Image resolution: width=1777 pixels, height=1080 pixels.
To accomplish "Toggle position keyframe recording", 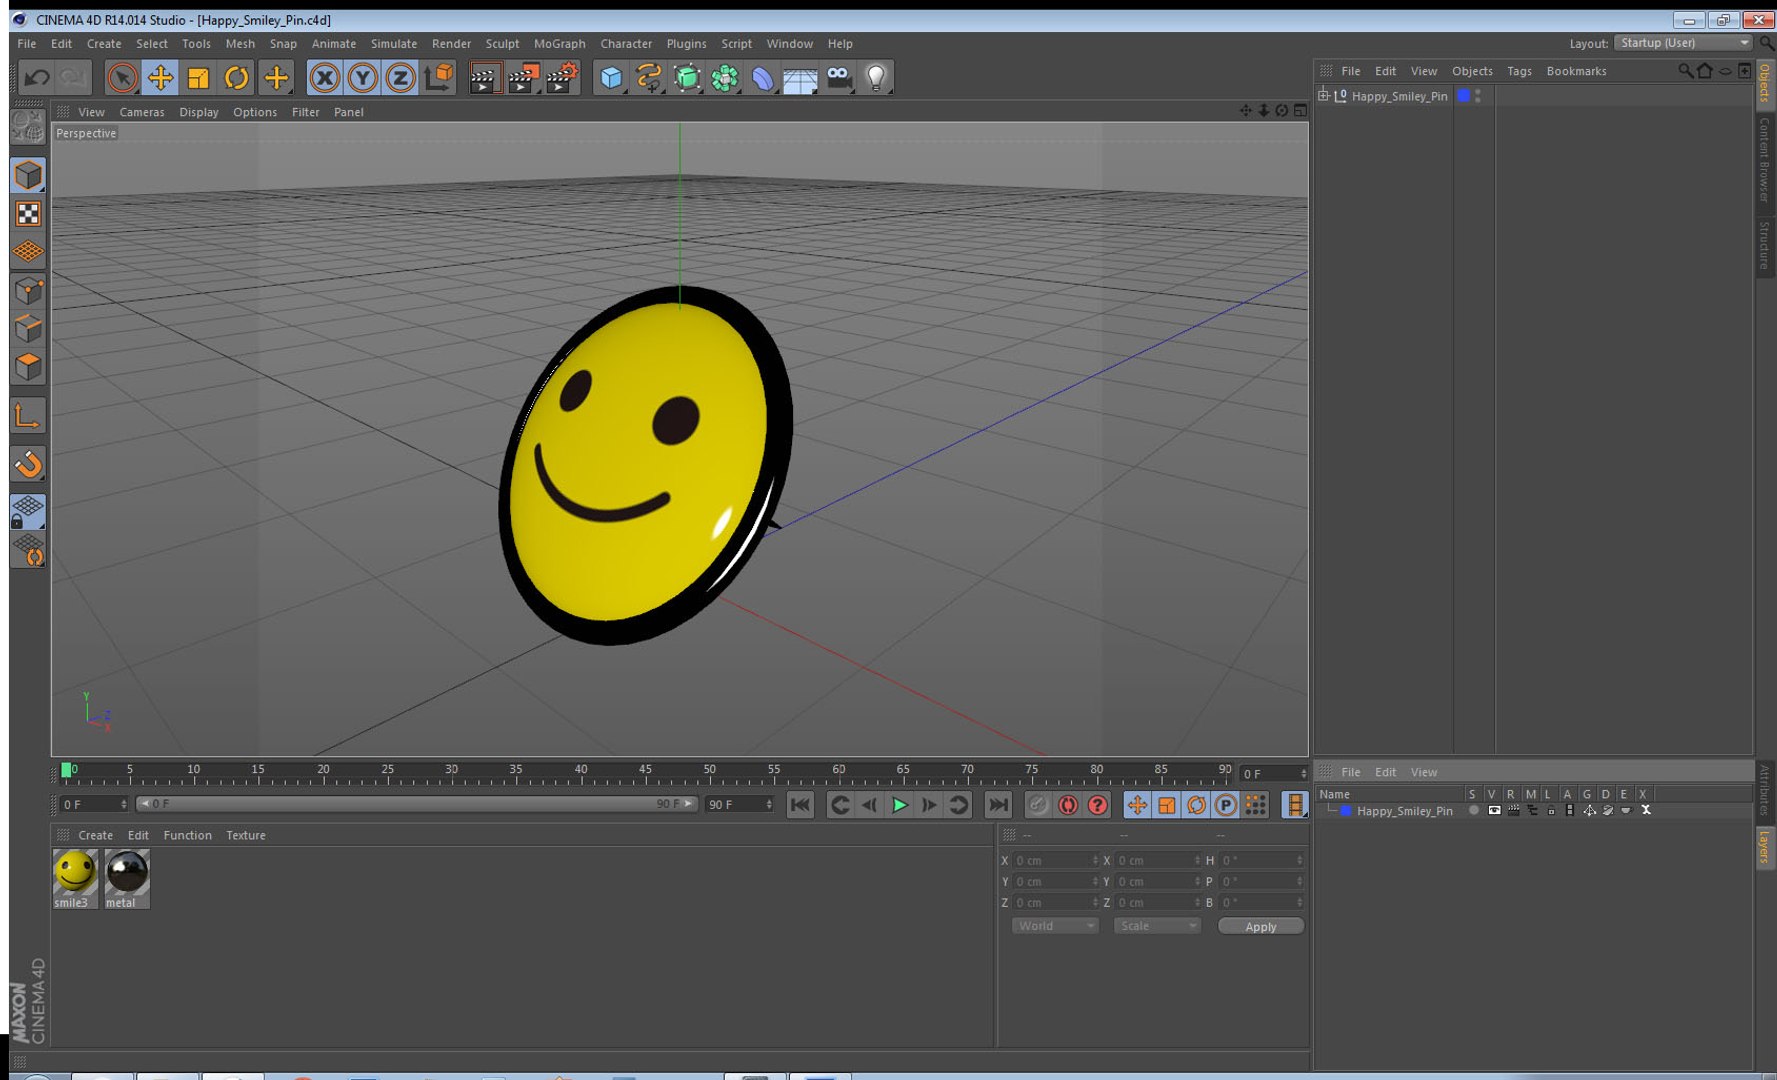I will 1137,805.
